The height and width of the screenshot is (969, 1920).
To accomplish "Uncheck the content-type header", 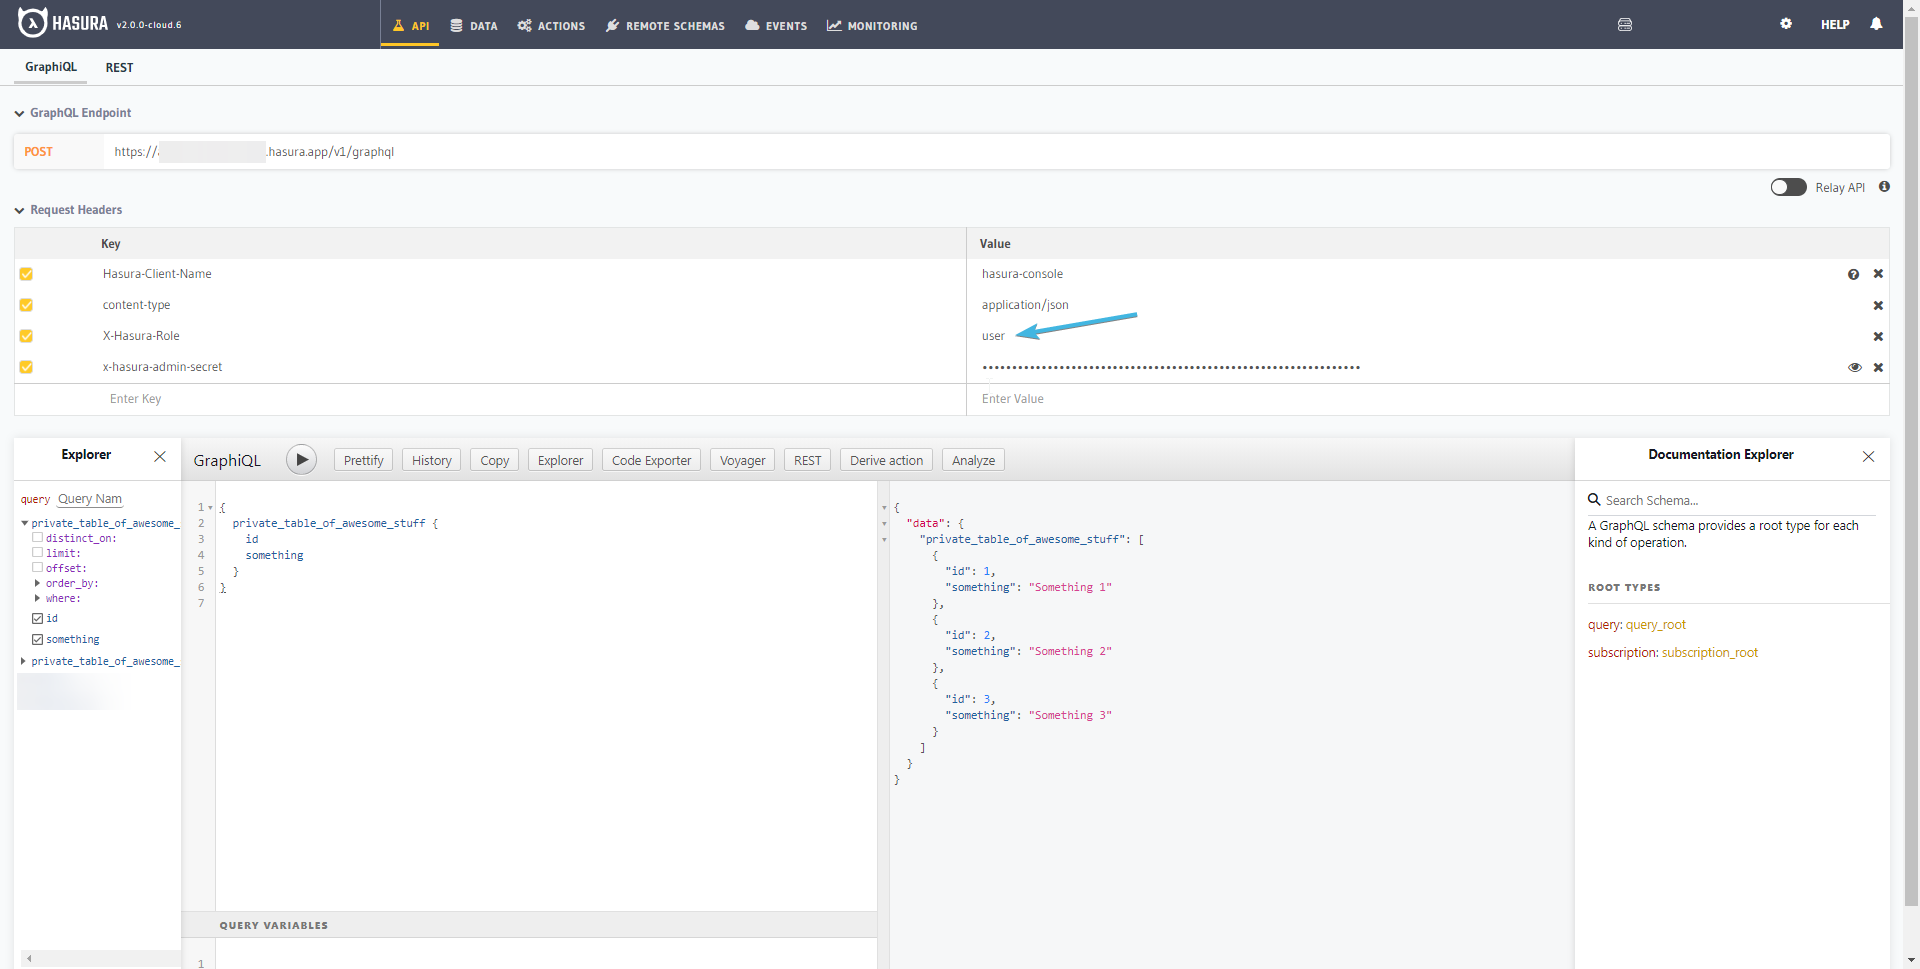I will coord(26,305).
